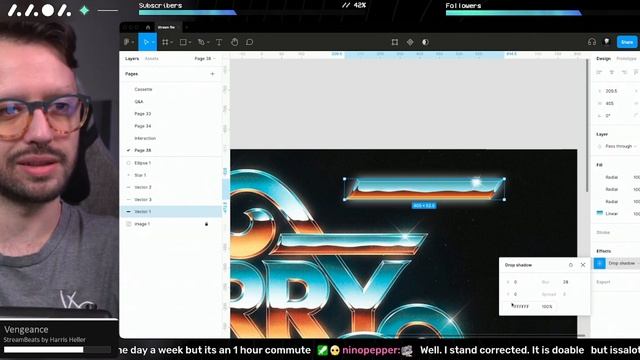This screenshot has height=360, width=640.
Task: Click the selected vector shape on canvas
Action: tap(424, 189)
